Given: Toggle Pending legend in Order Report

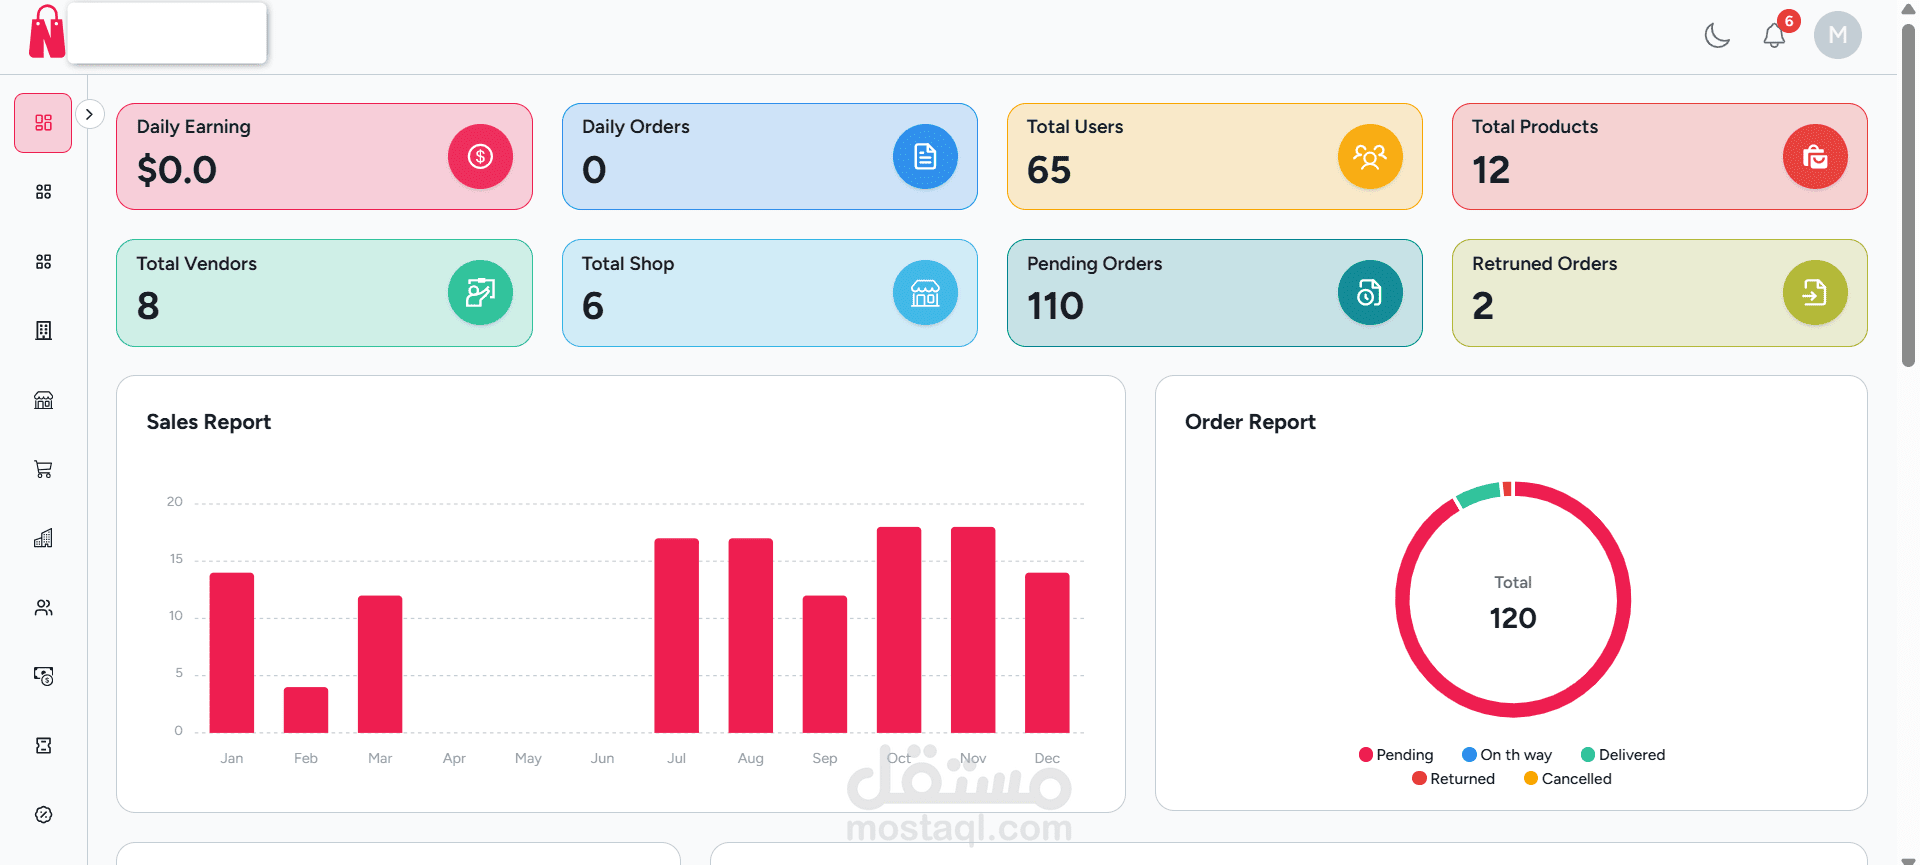Looking at the screenshot, I should [x=1396, y=755].
